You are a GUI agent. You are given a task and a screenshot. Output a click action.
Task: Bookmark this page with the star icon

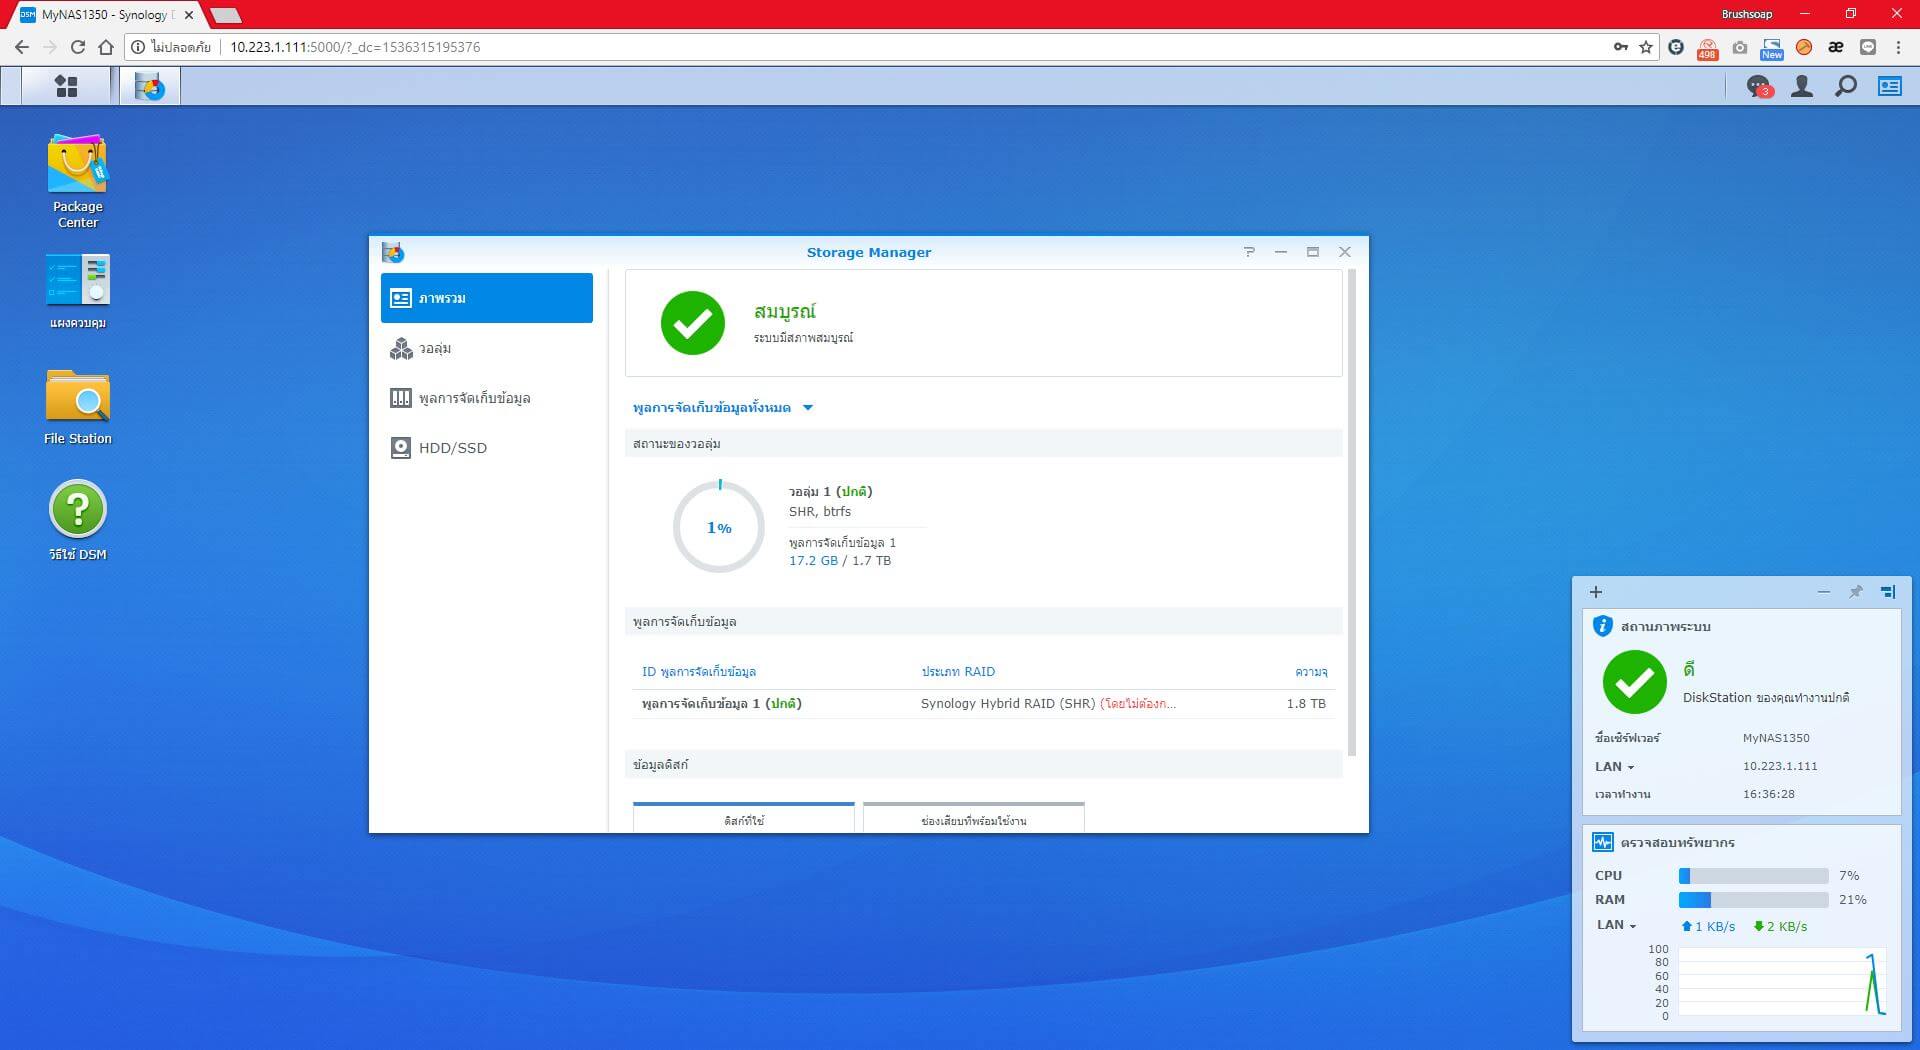point(1646,47)
